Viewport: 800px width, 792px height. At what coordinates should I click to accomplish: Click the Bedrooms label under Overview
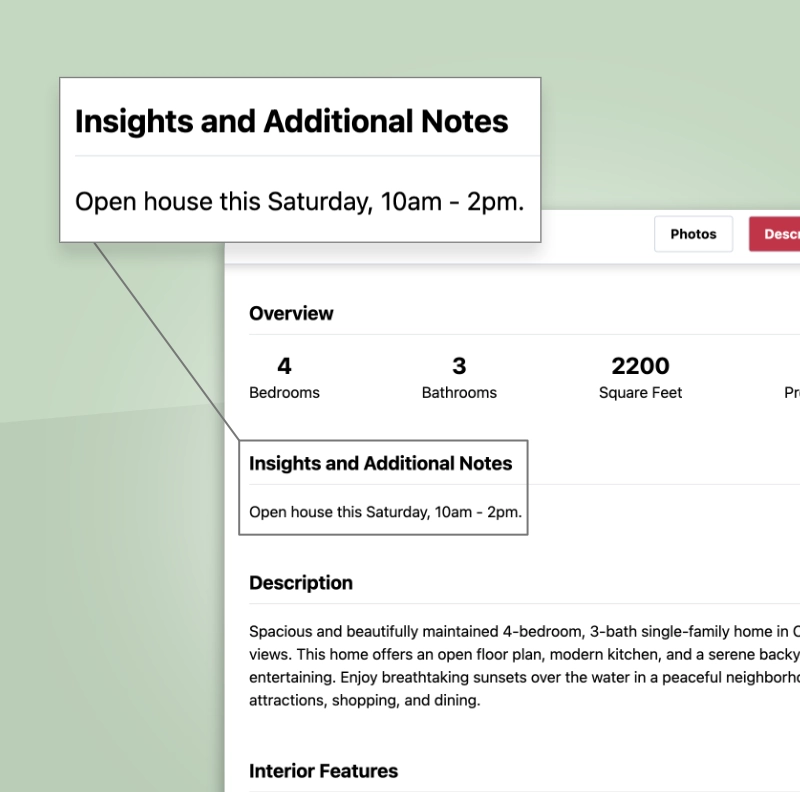pos(284,393)
